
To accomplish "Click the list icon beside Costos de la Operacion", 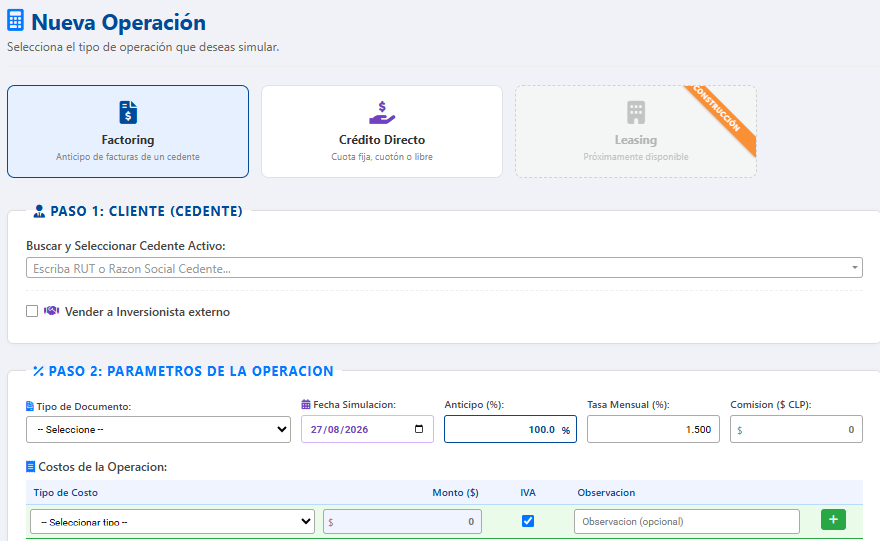I will click(30, 466).
